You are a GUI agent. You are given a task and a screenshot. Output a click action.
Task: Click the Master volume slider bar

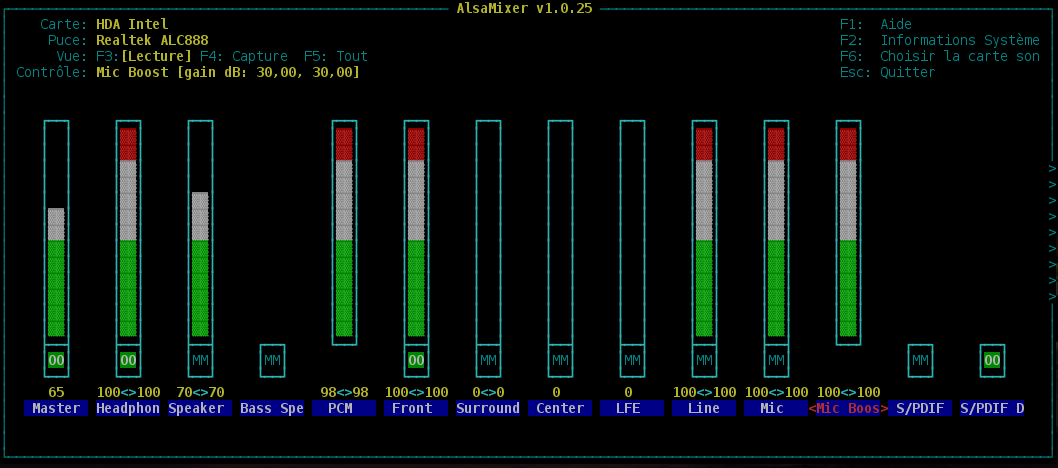tap(56, 270)
